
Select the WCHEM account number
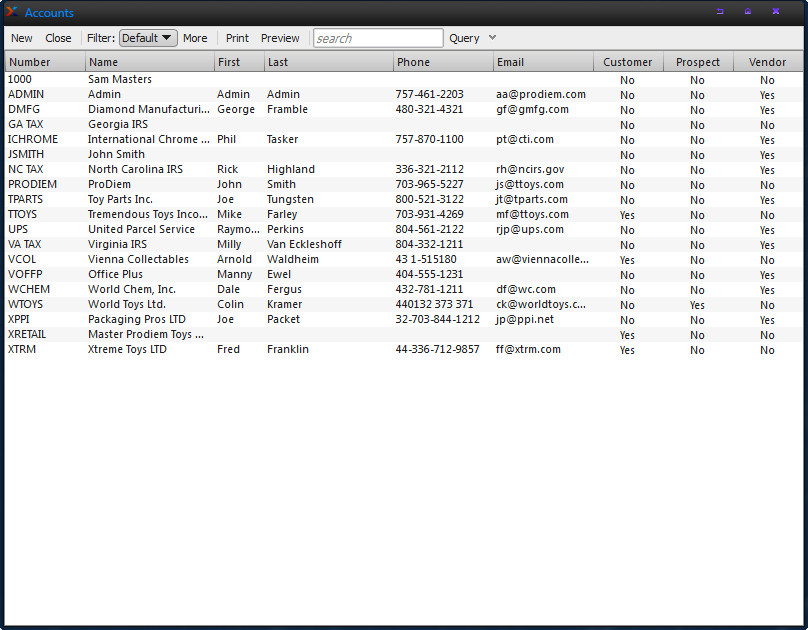click(x=28, y=288)
